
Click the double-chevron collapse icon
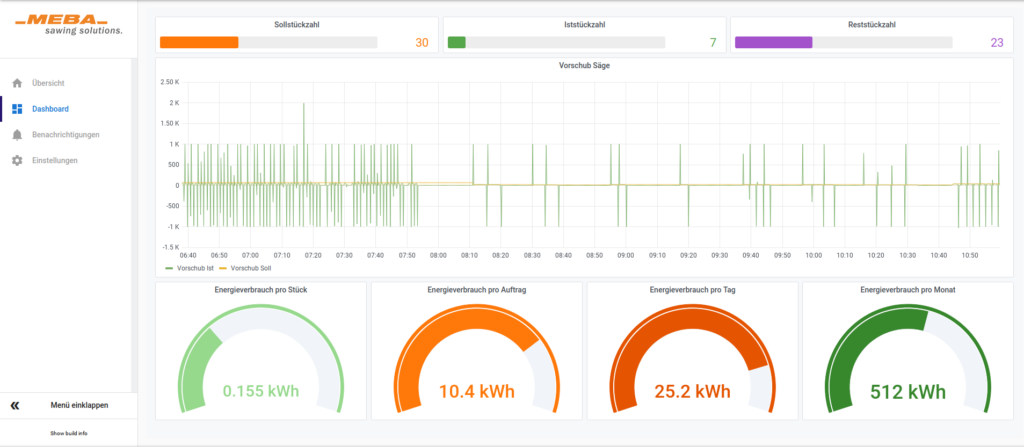[x=15, y=405]
